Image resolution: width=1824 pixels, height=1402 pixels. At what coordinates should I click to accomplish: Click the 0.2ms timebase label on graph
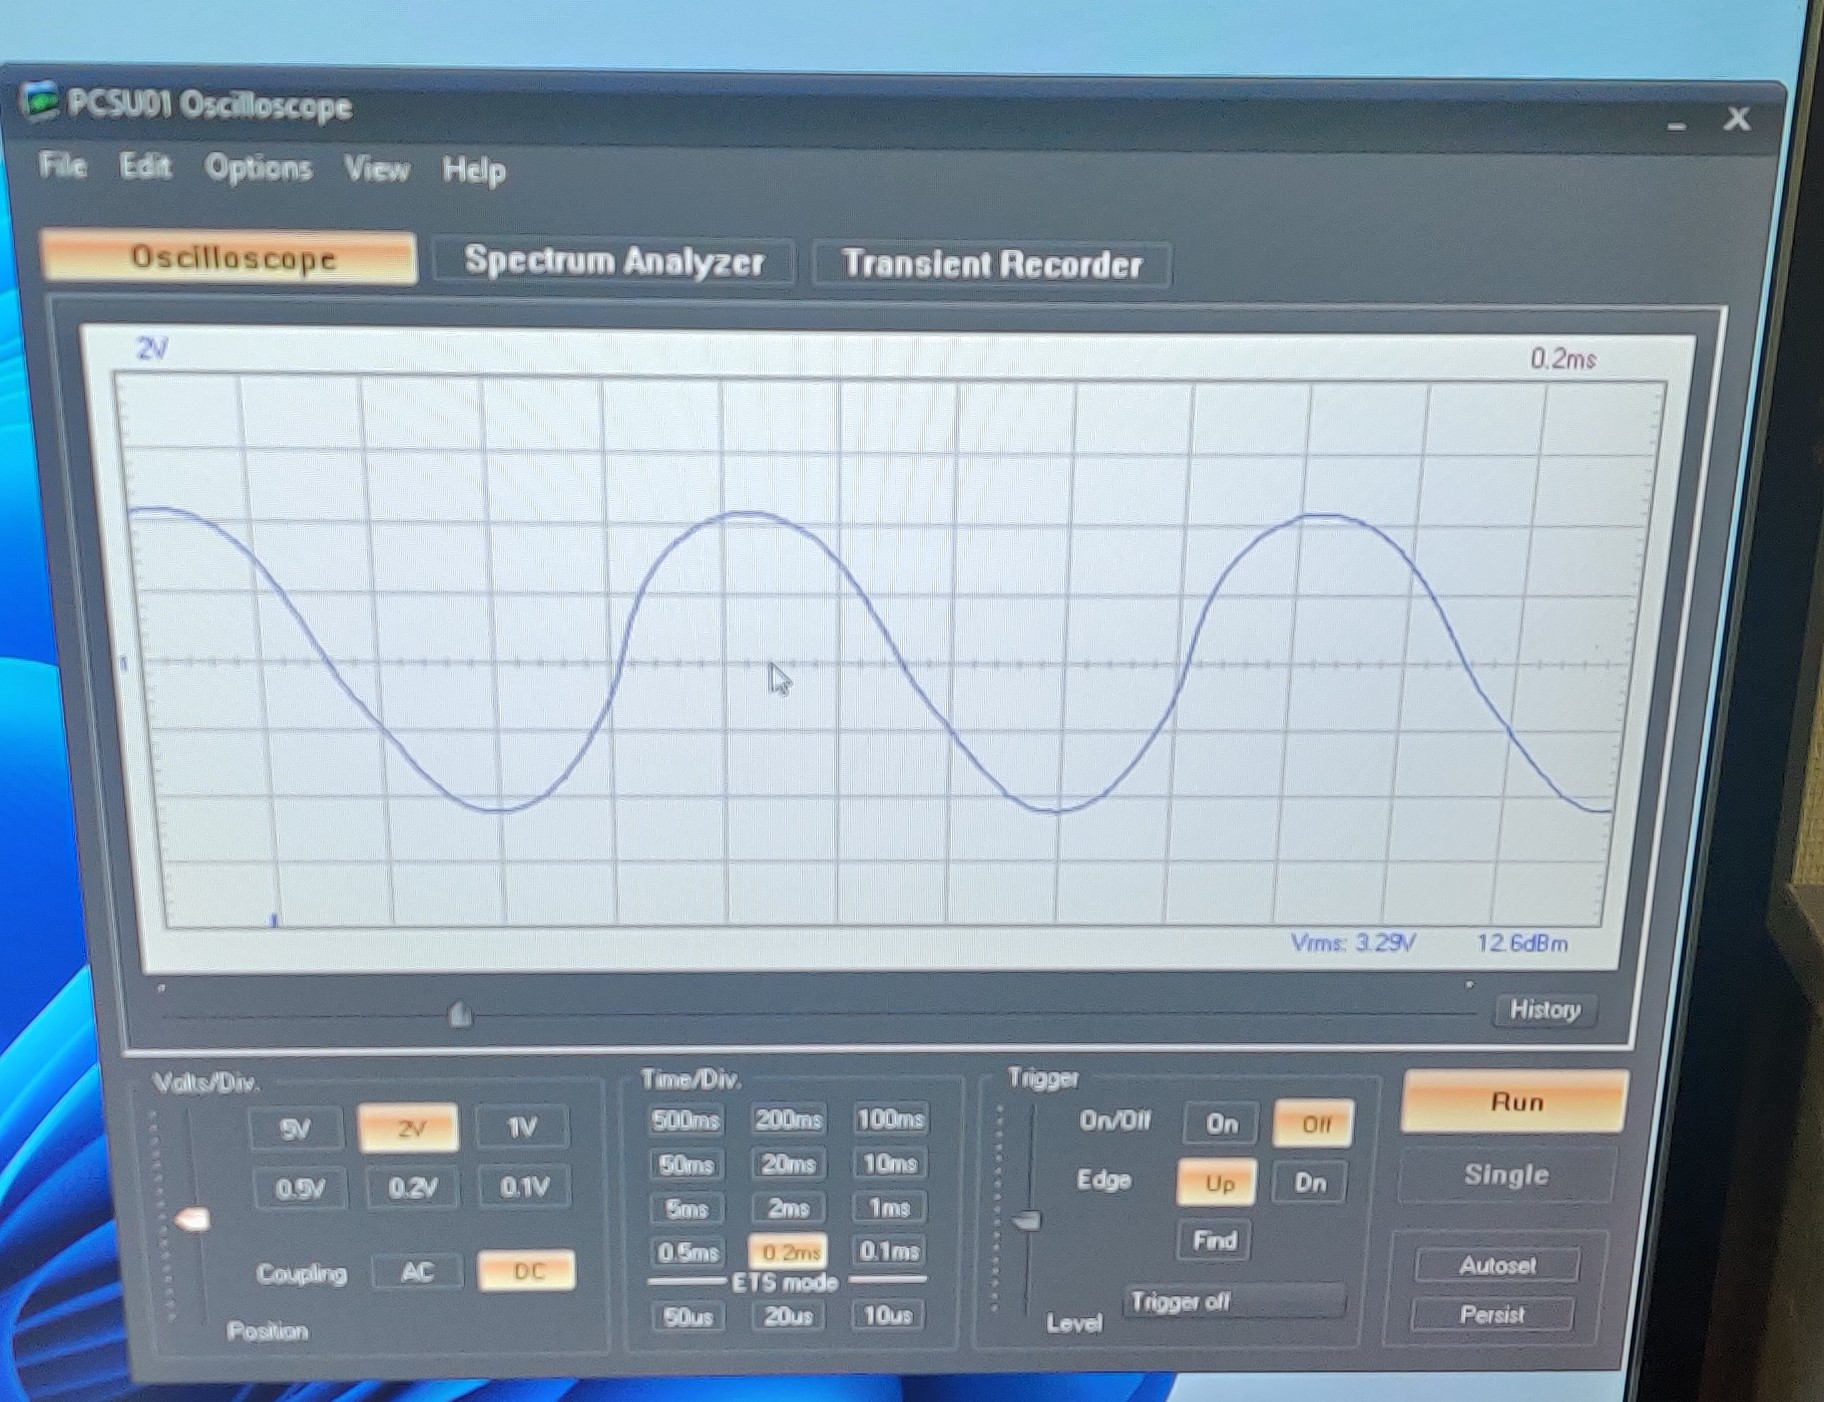(x=1563, y=359)
